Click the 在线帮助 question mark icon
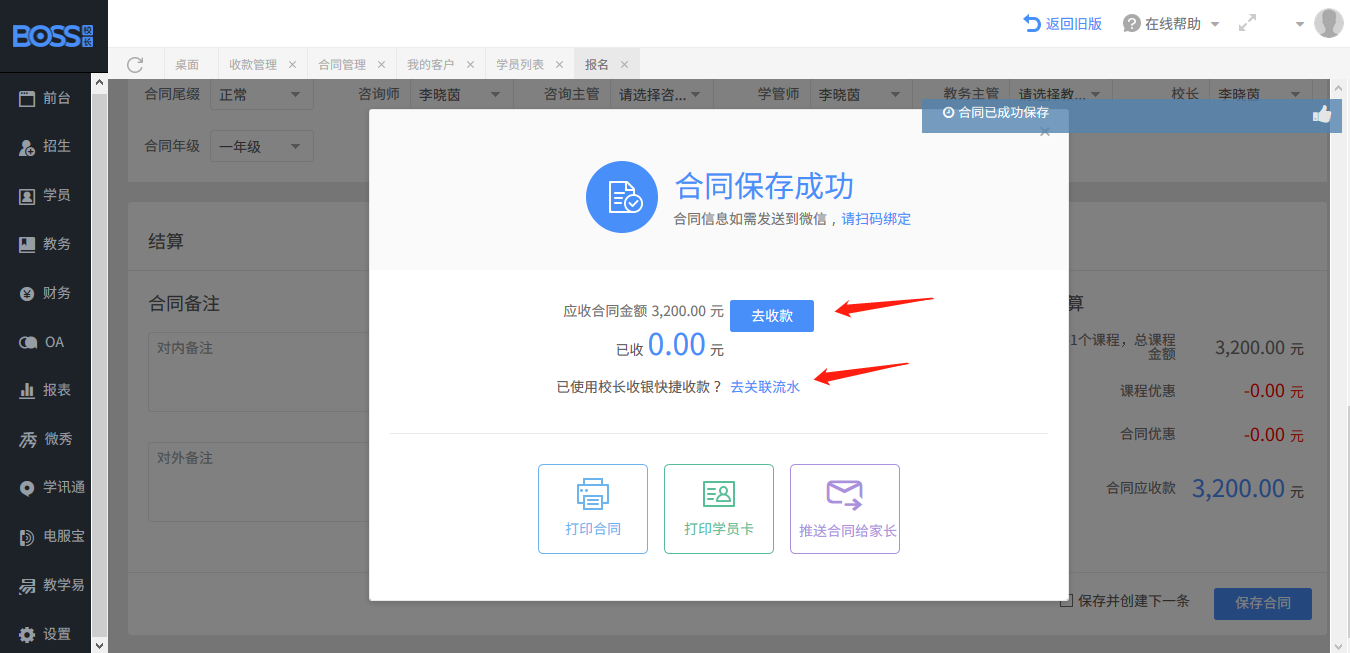 coord(1131,23)
